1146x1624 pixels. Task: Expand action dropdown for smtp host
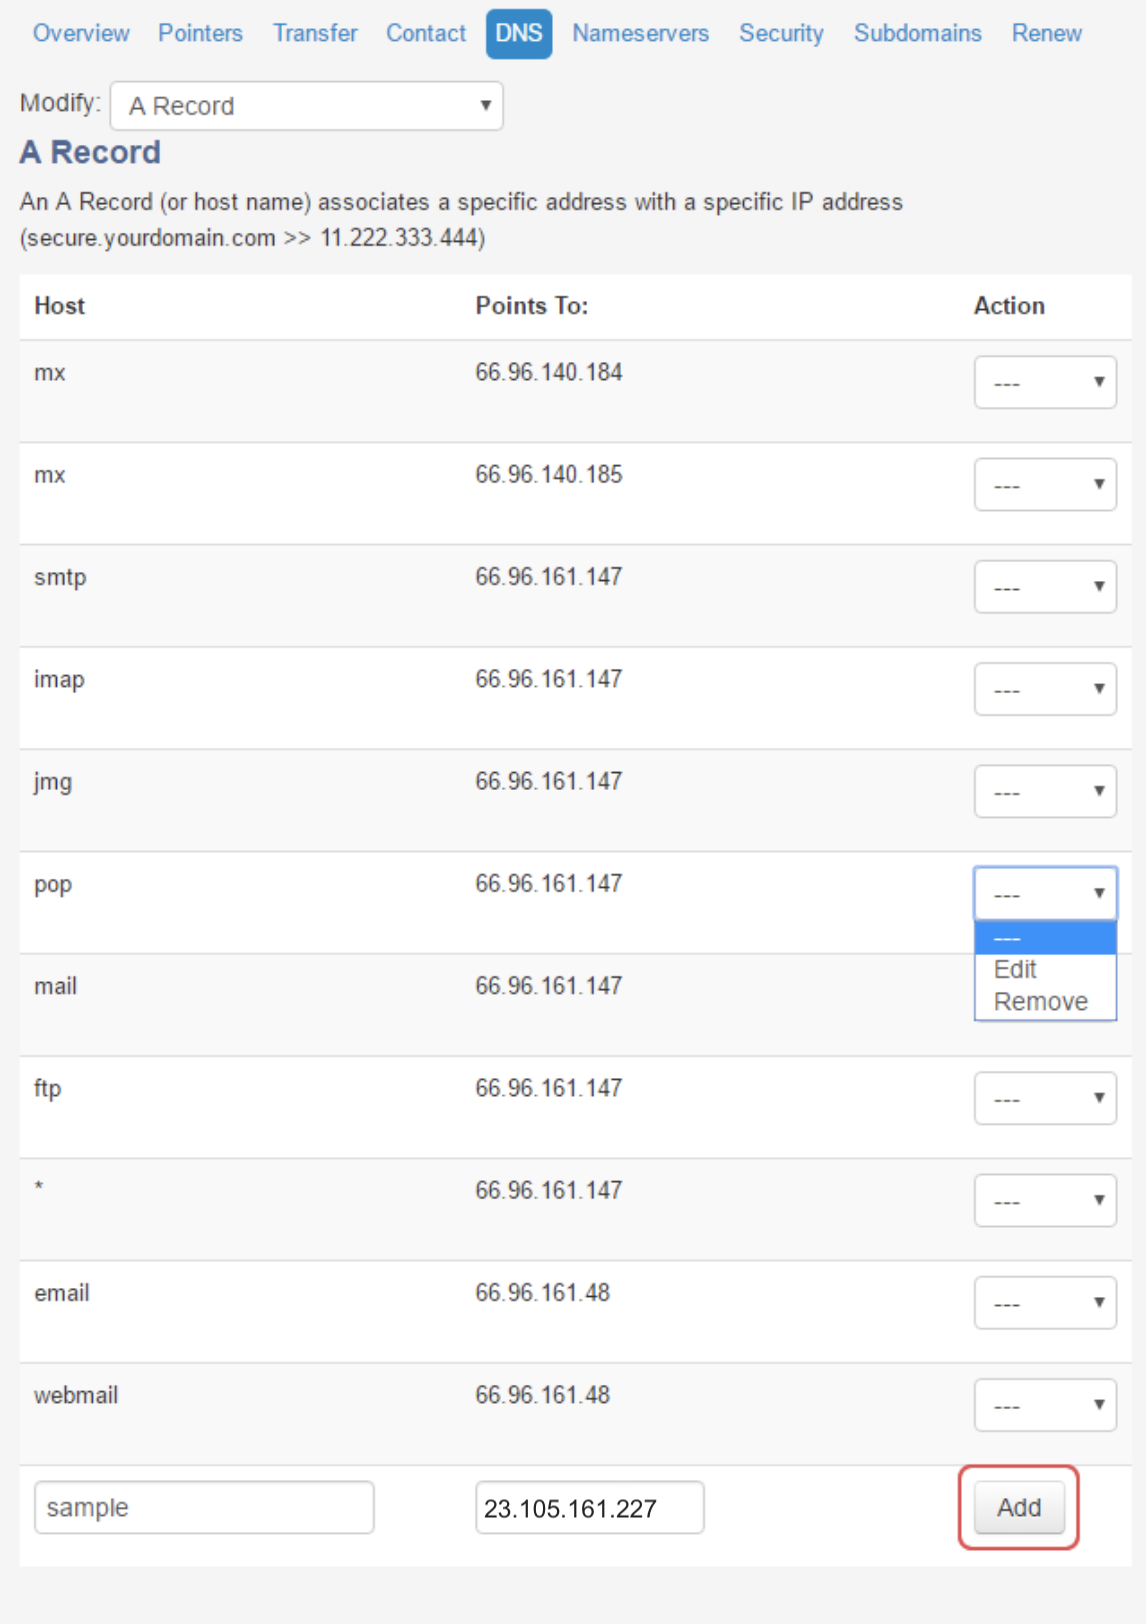(x=1045, y=587)
